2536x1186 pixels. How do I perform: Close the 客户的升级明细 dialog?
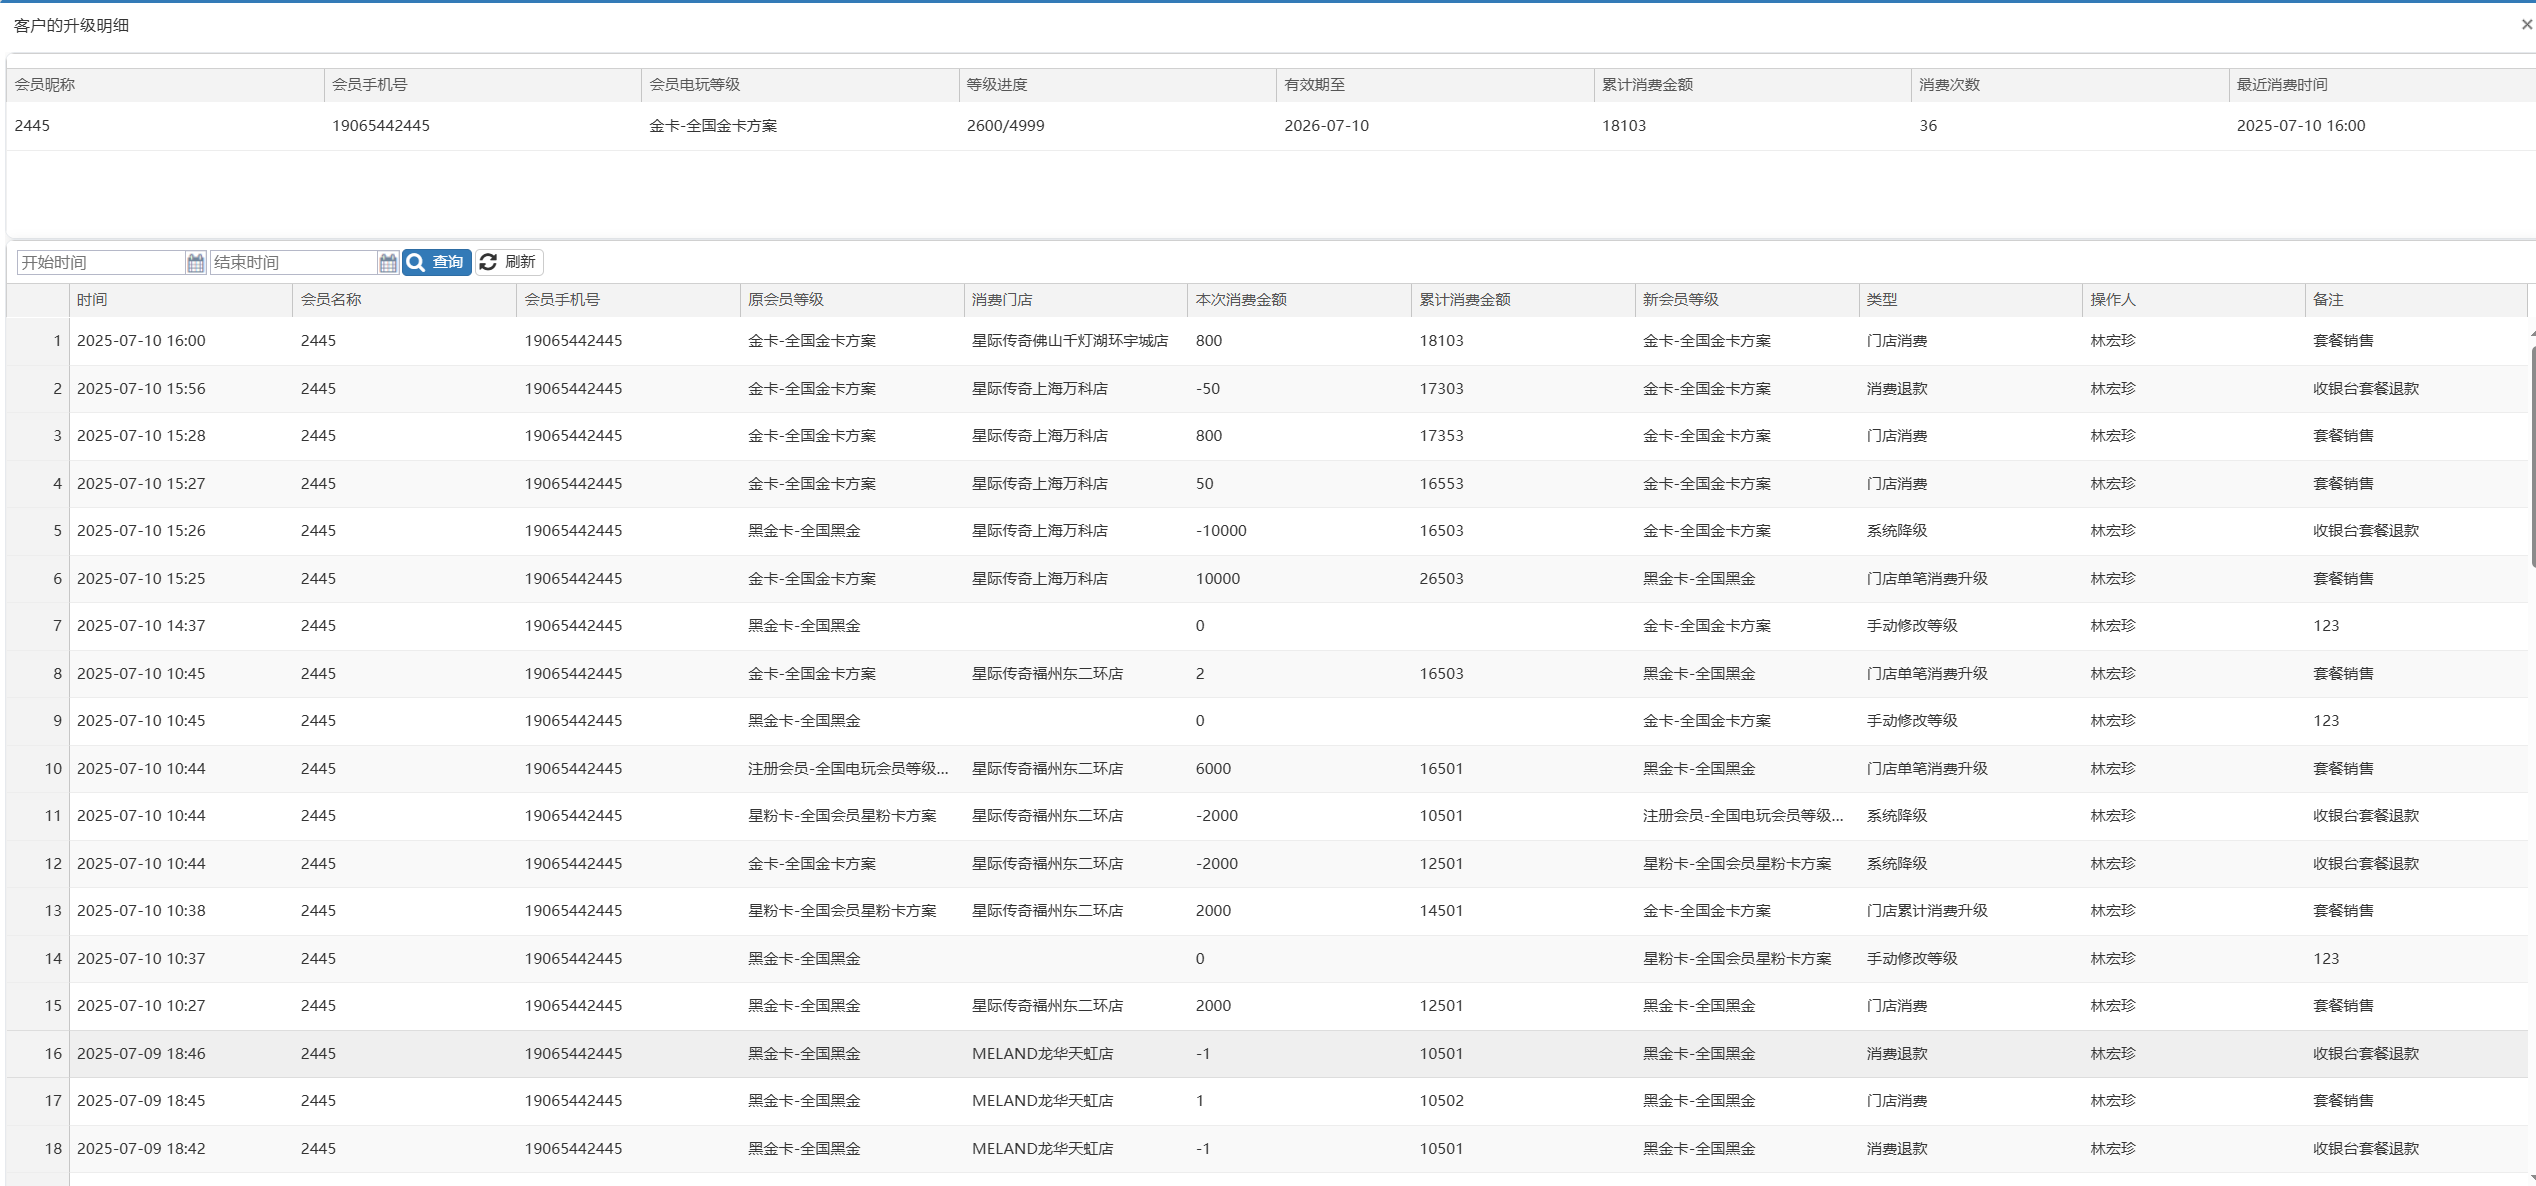click(2526, 24)
